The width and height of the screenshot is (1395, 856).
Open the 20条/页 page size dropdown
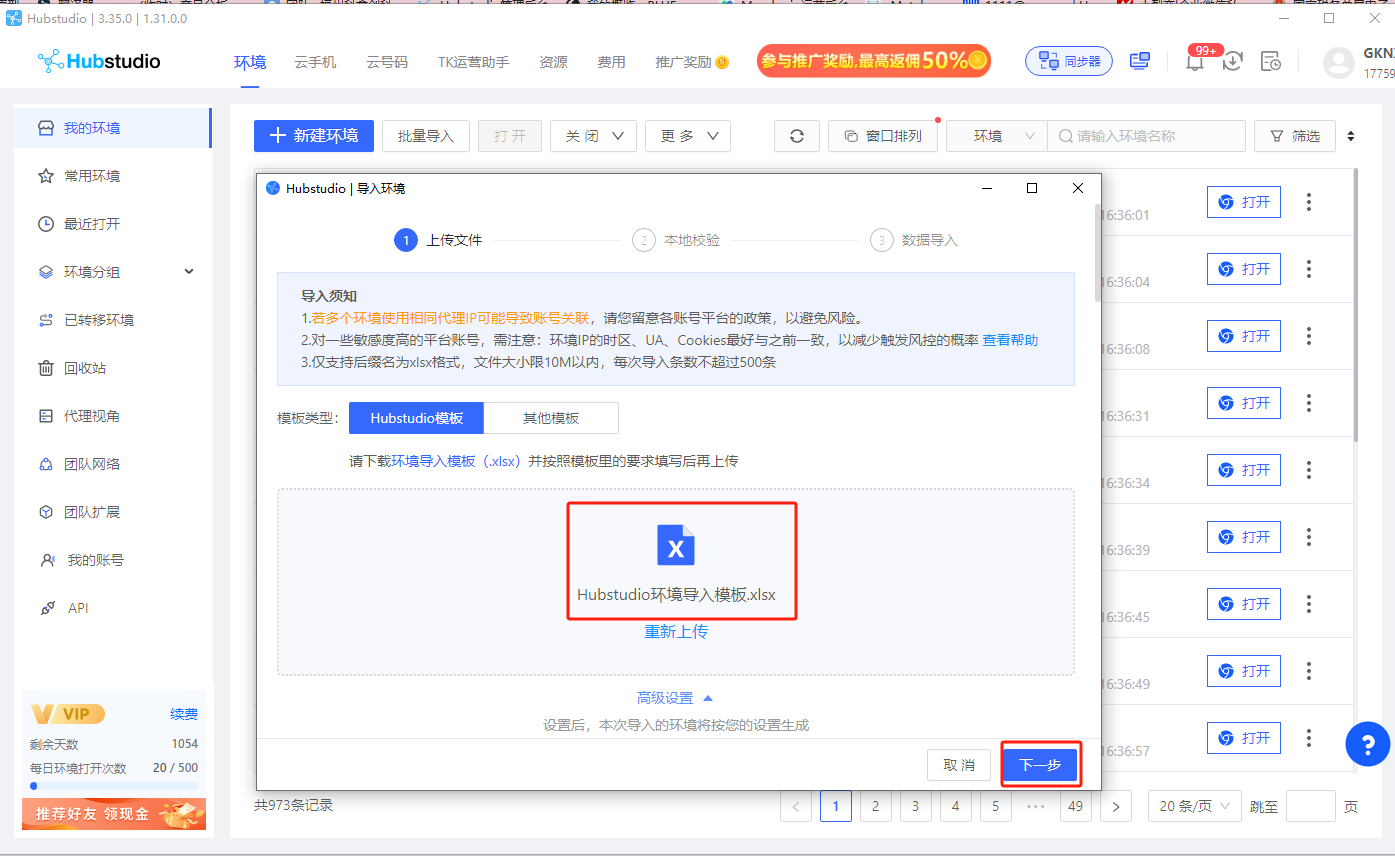pyautogui.click(x=1194, y=806)
